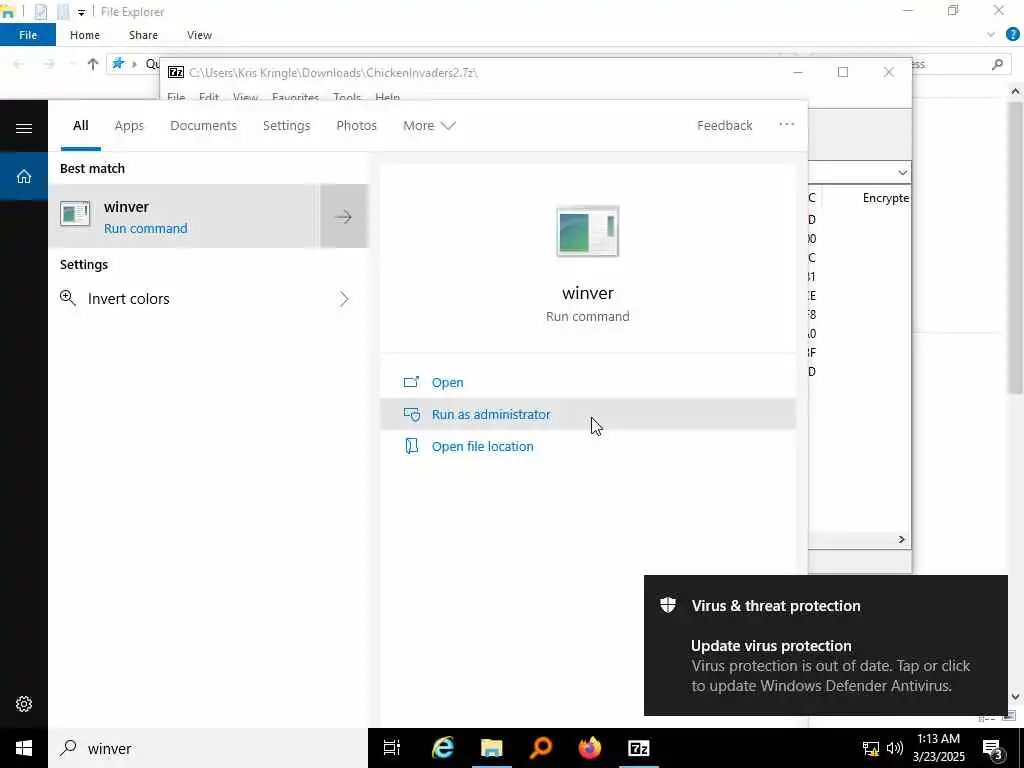Image resolution: width=1024 pixels, height=768 pixels.
Task: Open the More filter dropdown
Action: pos(429,125)
